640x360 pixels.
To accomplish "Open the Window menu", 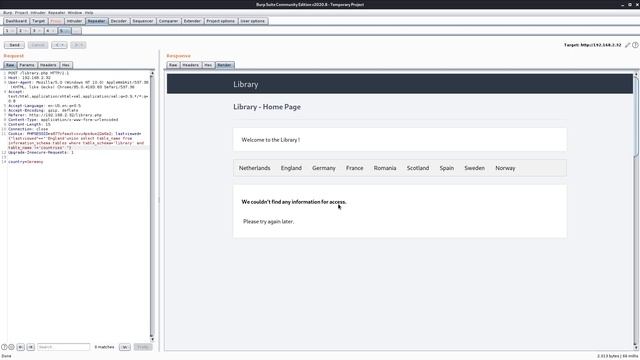I will tap(75, 13).
